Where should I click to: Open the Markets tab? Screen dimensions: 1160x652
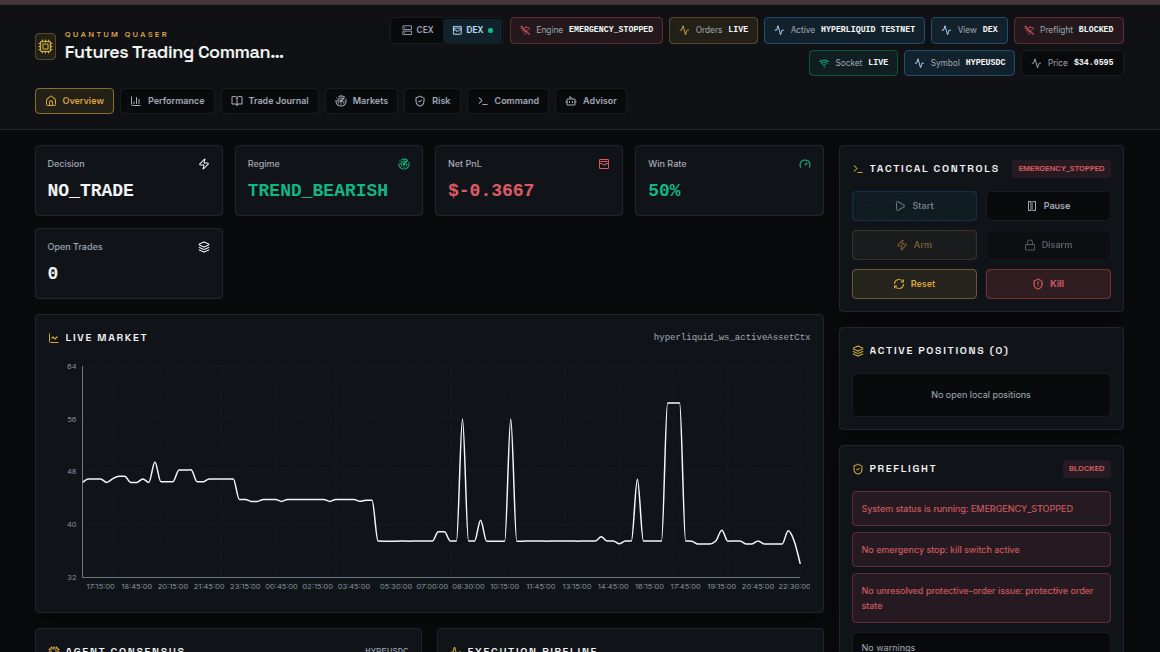pyautogui.click(x=361, y=101)
